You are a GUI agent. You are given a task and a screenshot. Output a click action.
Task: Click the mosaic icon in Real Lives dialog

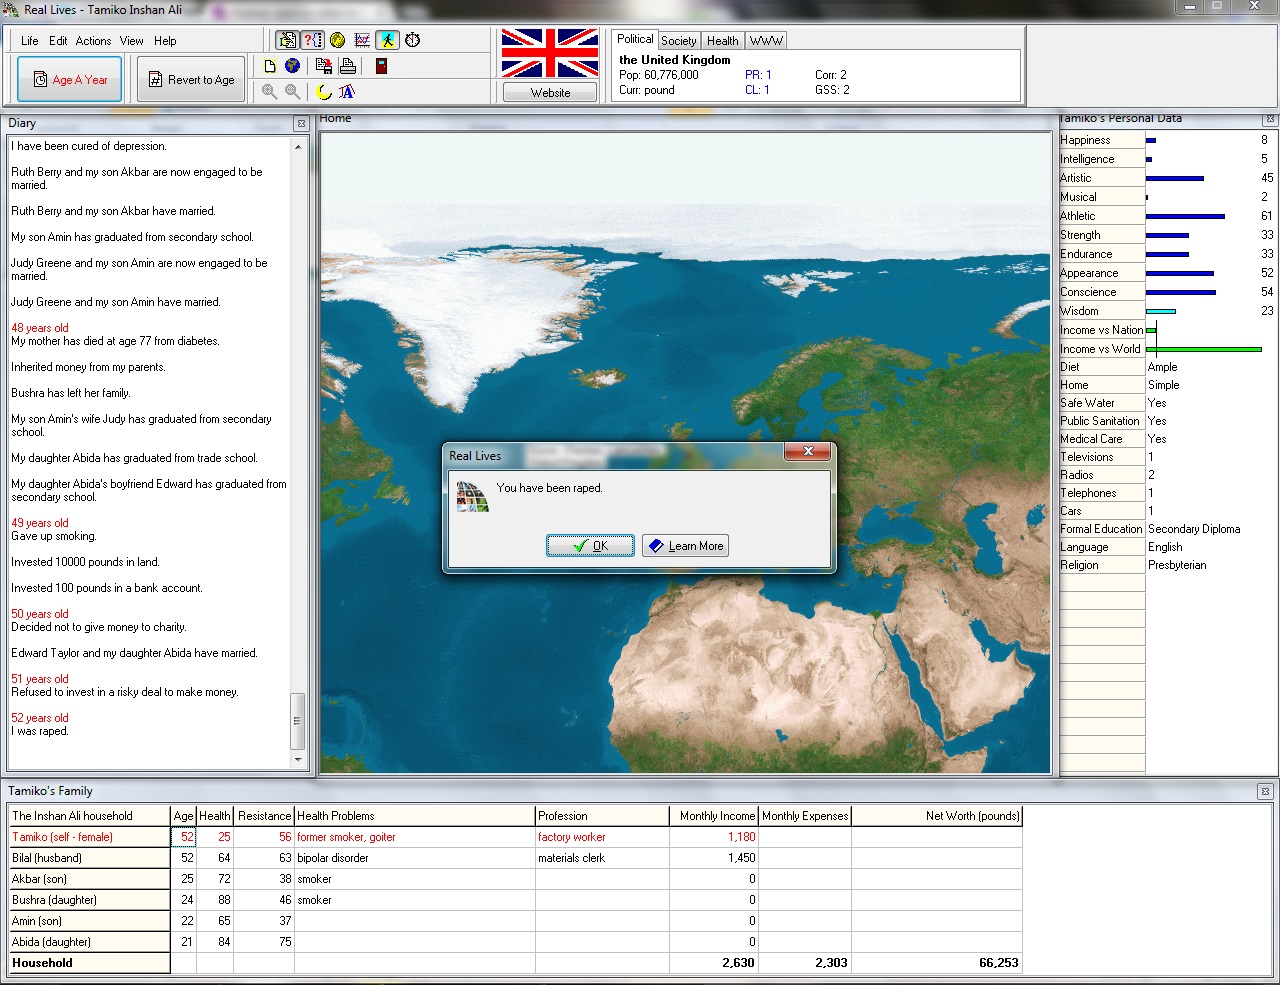coord(472,496)
